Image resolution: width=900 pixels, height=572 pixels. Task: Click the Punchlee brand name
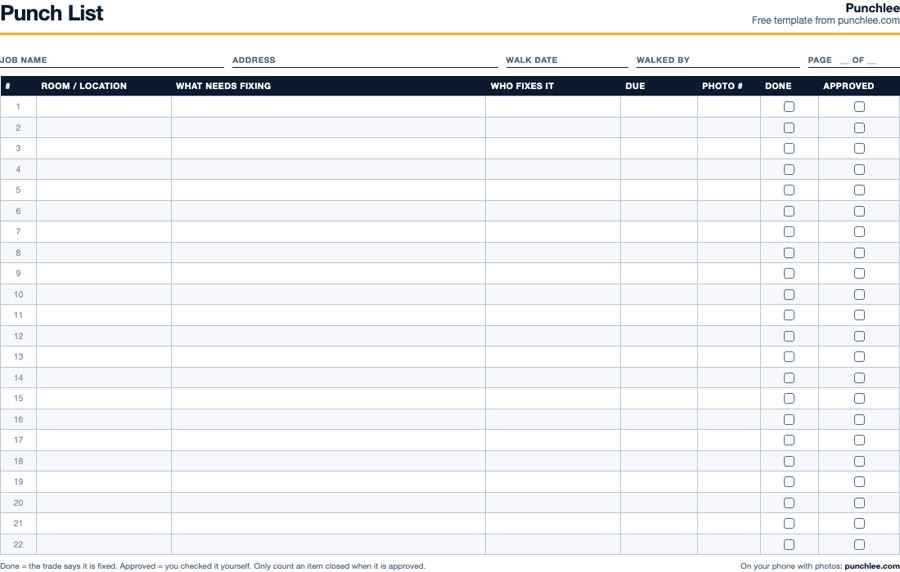click(872, 8)
